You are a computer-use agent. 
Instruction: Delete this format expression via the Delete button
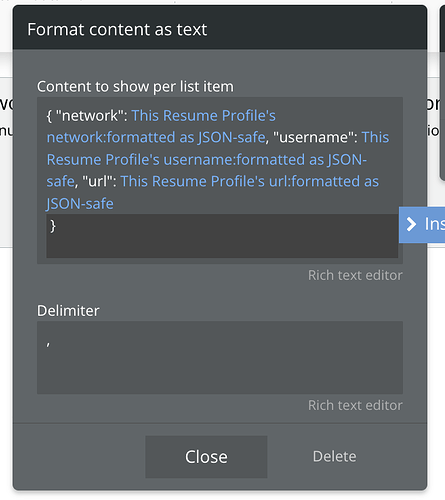[334, 456]
